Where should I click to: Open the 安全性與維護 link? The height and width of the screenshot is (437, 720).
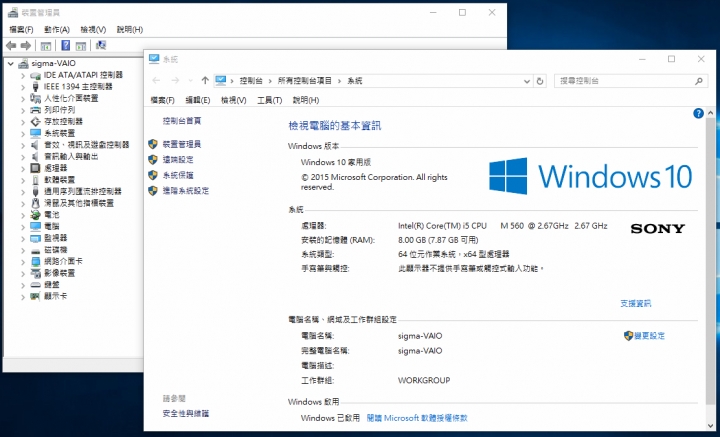(186, 414)
